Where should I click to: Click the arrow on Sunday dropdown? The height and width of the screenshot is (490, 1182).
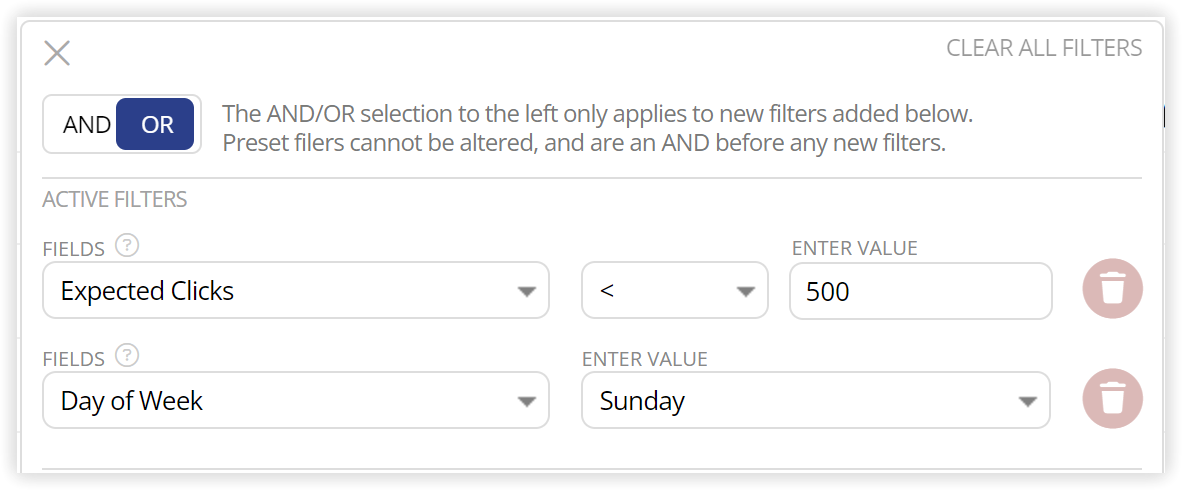pyautogui.click(x=1027, y=402)
